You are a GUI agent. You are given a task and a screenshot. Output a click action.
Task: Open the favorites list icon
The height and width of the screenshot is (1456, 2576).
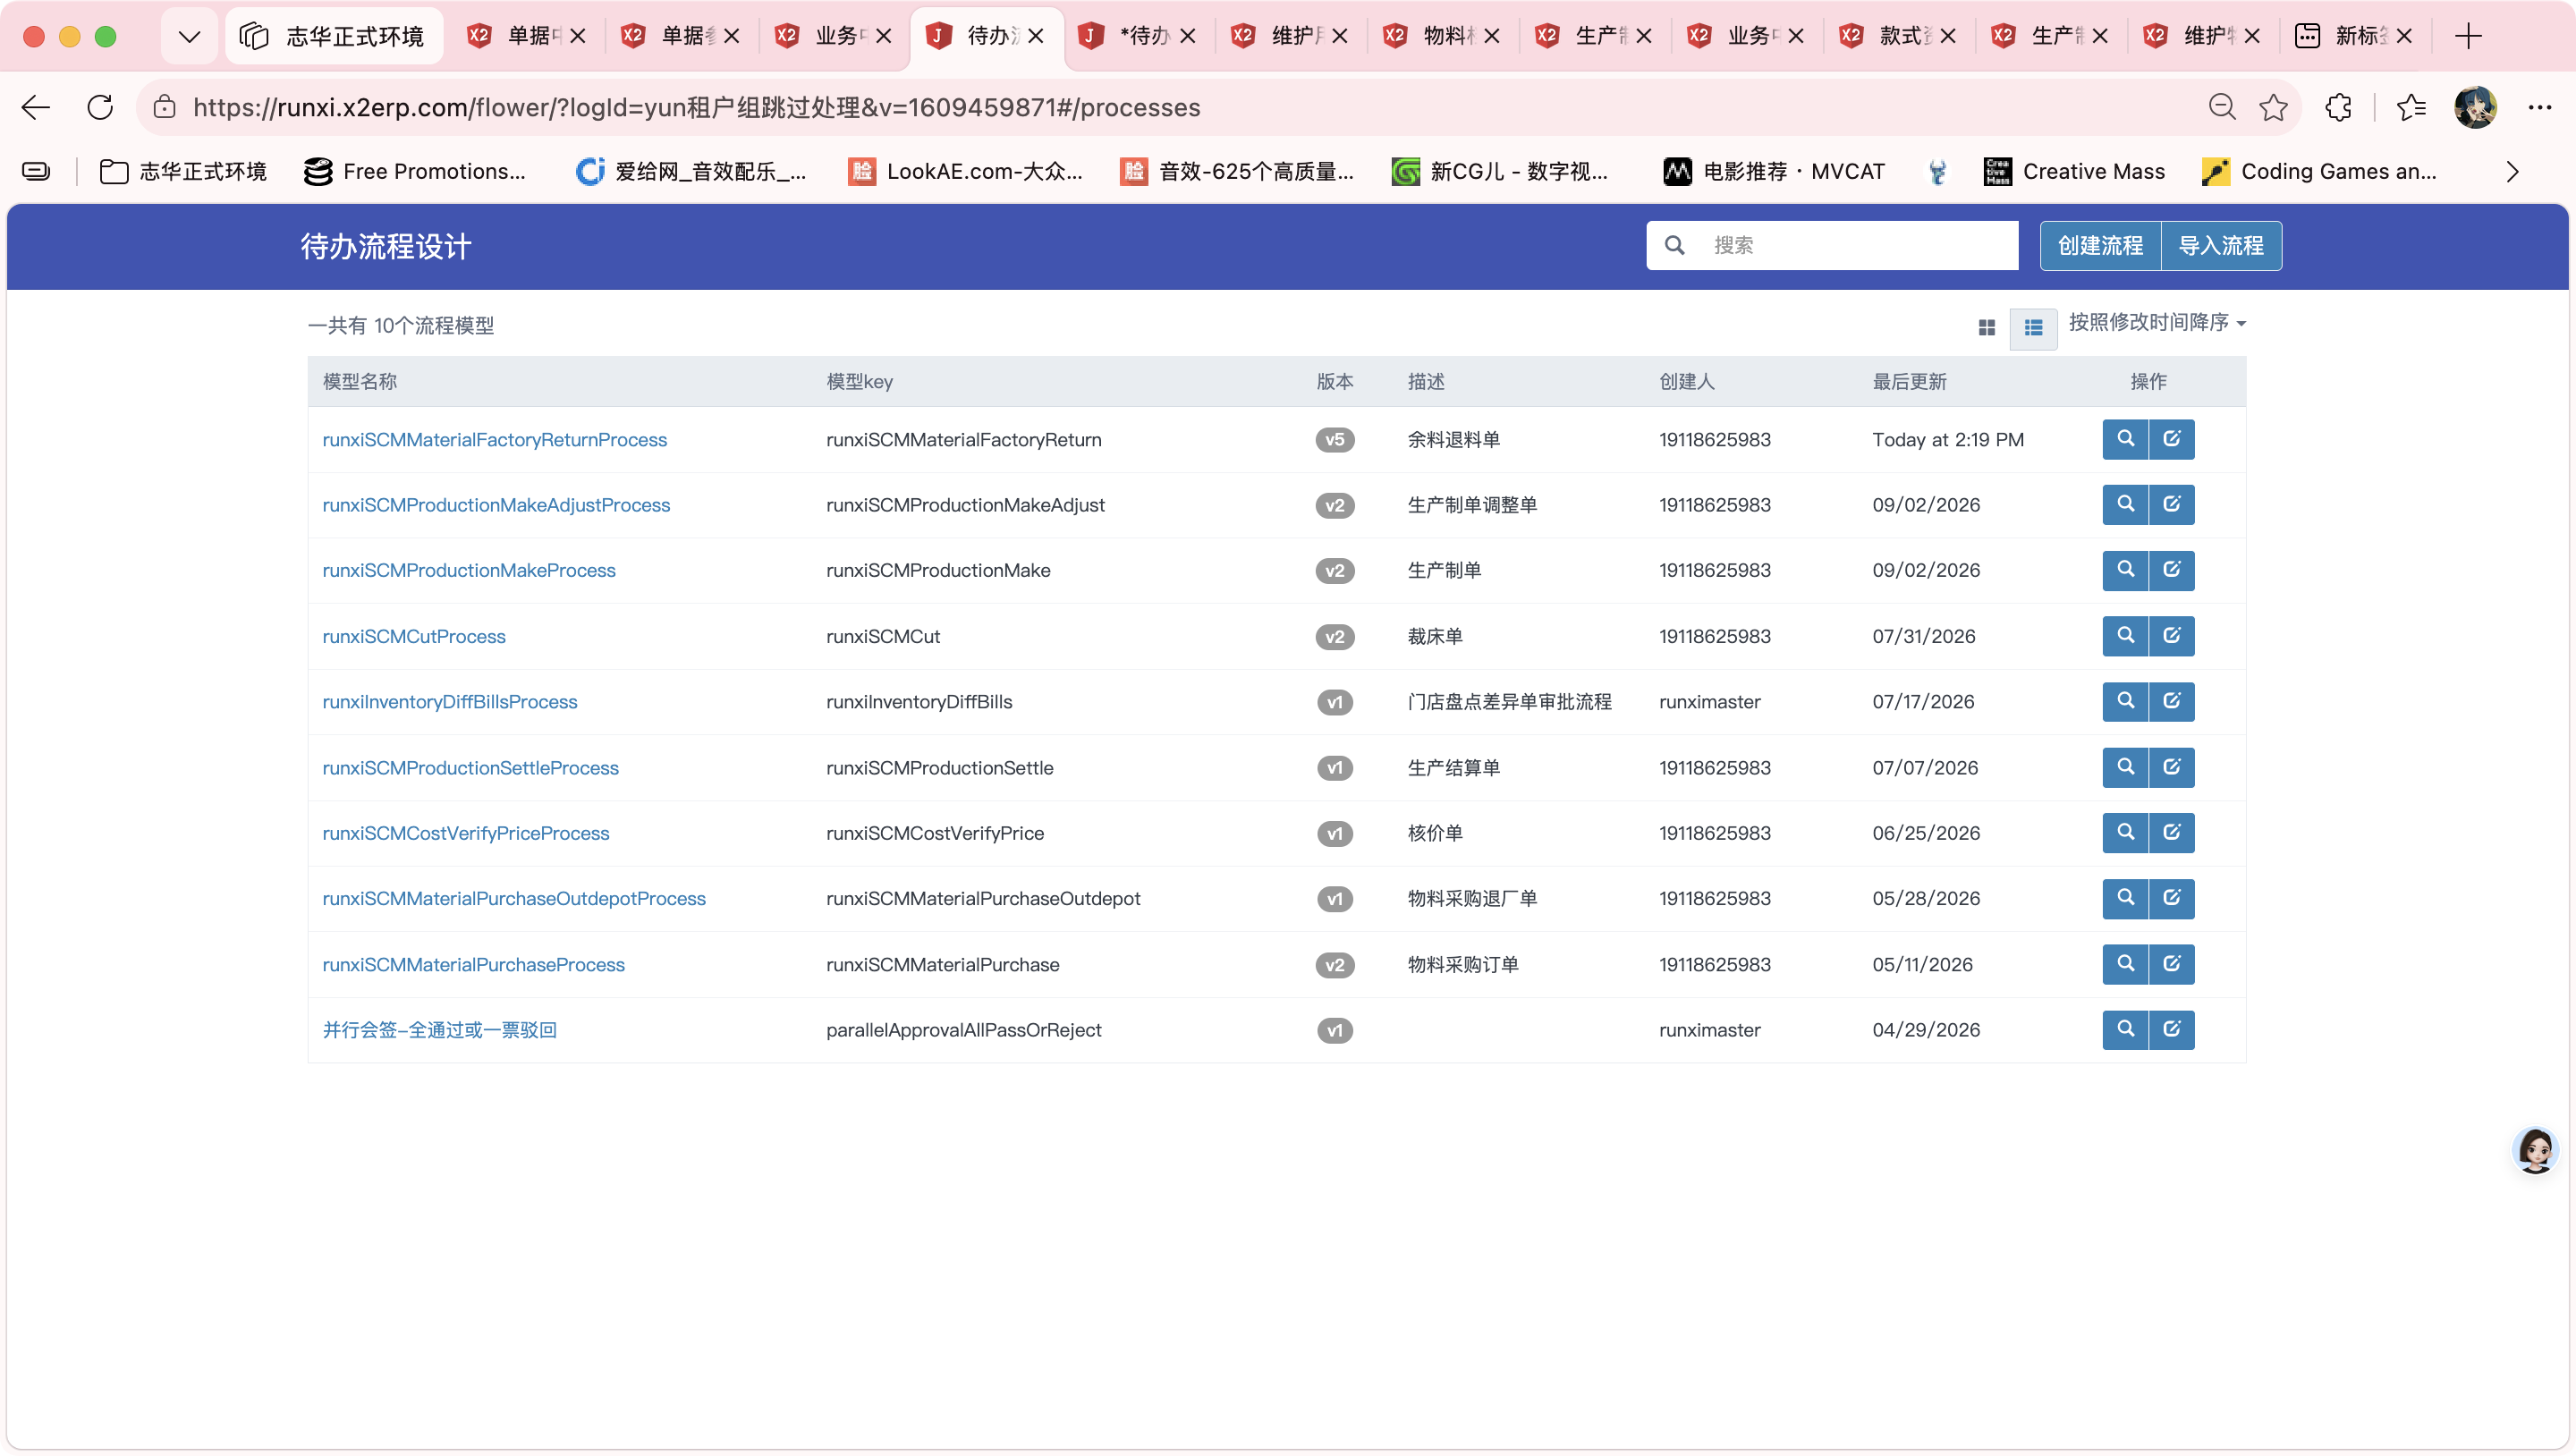(2411, 107)
